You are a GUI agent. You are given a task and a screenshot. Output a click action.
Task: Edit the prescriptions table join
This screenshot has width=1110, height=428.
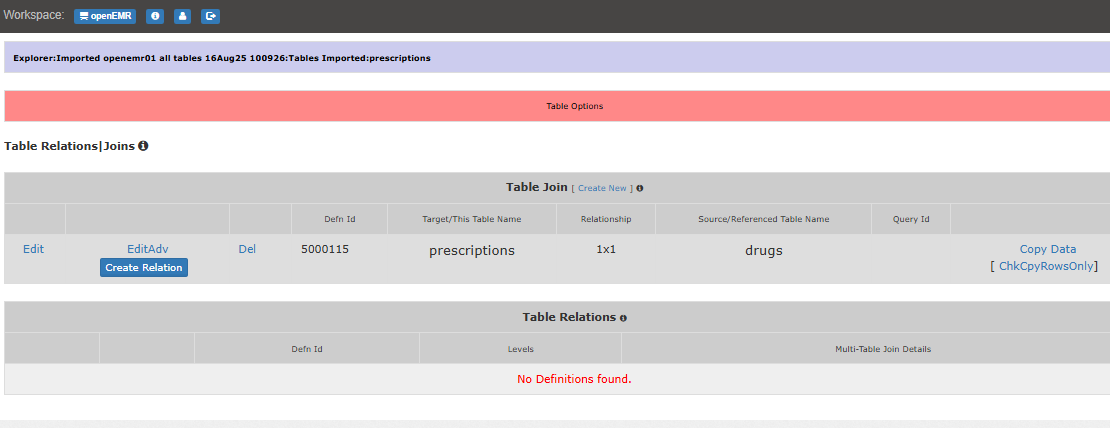coord(33,249)
